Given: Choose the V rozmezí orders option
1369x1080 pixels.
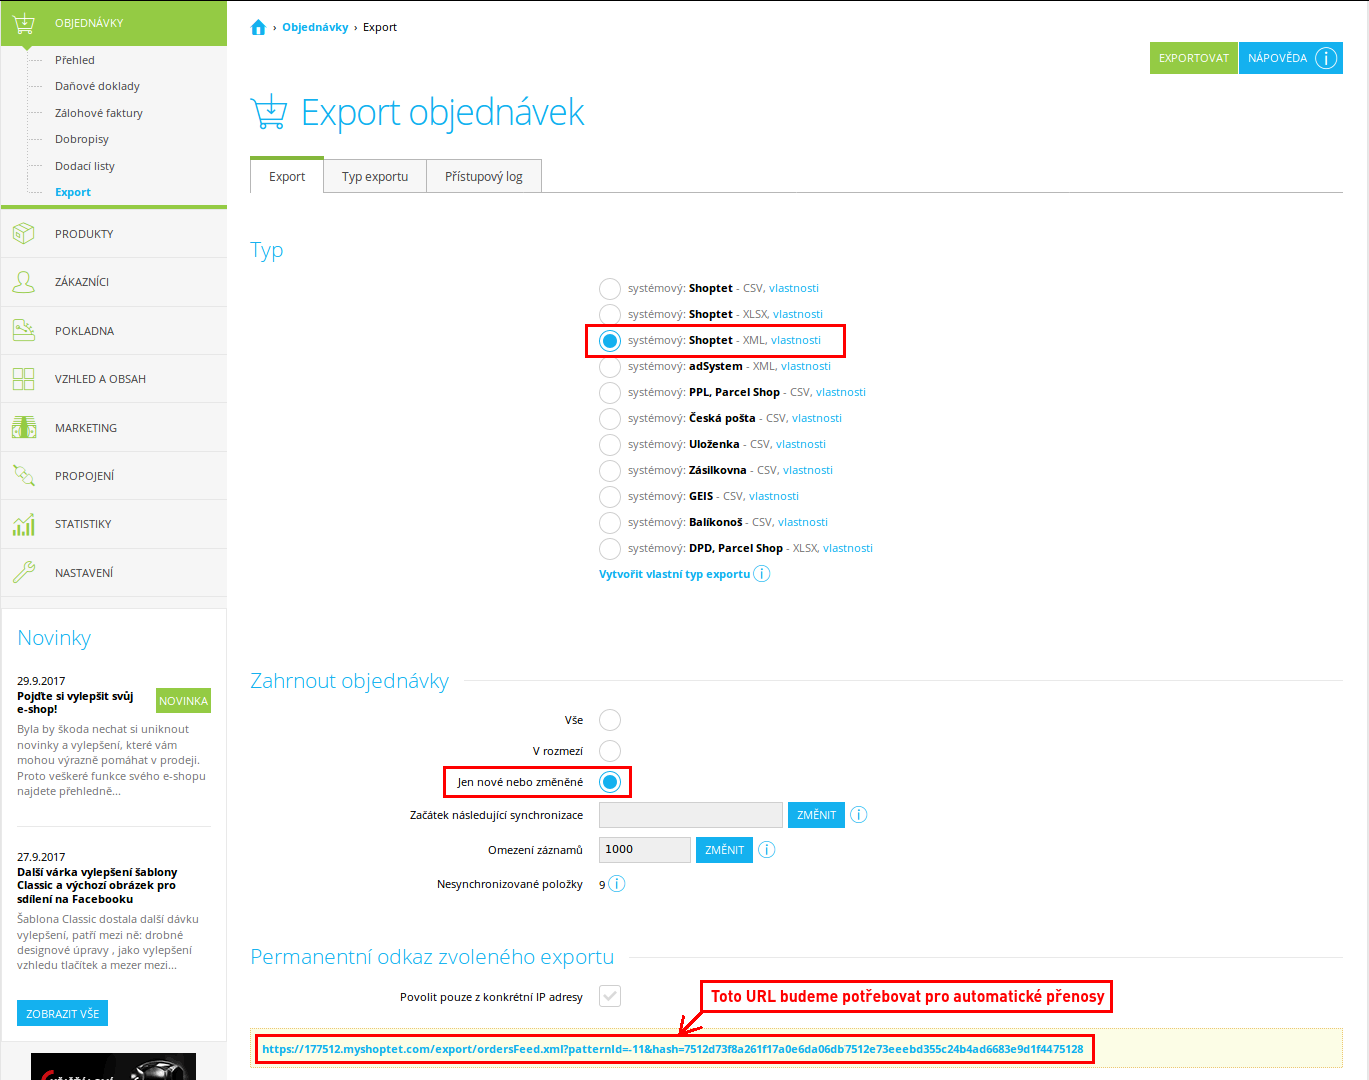Looking at the screenshot, I should pyautogui.click(x=610, y=751).
